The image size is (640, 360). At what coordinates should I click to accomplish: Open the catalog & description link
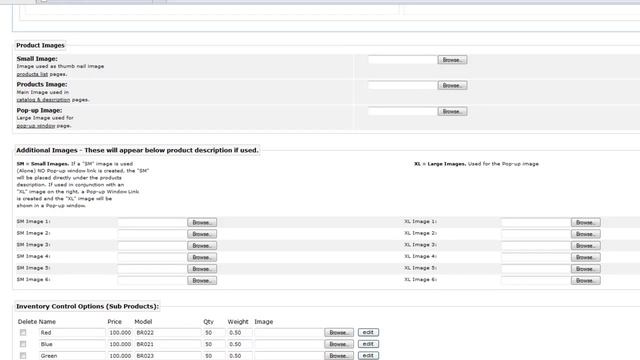(43, 100)
